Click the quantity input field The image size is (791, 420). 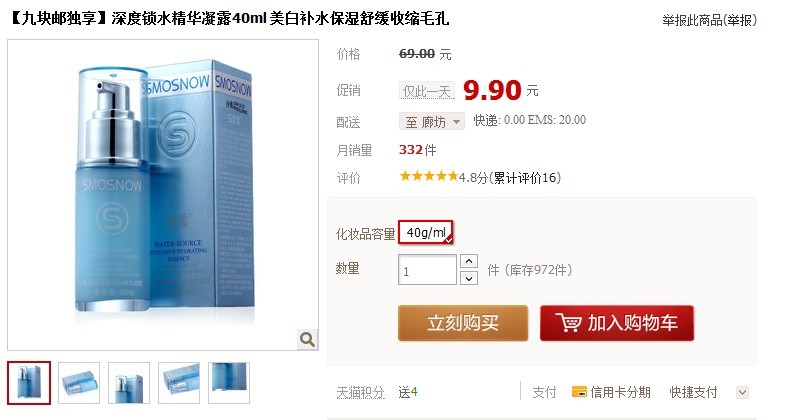pyautogui.click(x=427, y=270)
